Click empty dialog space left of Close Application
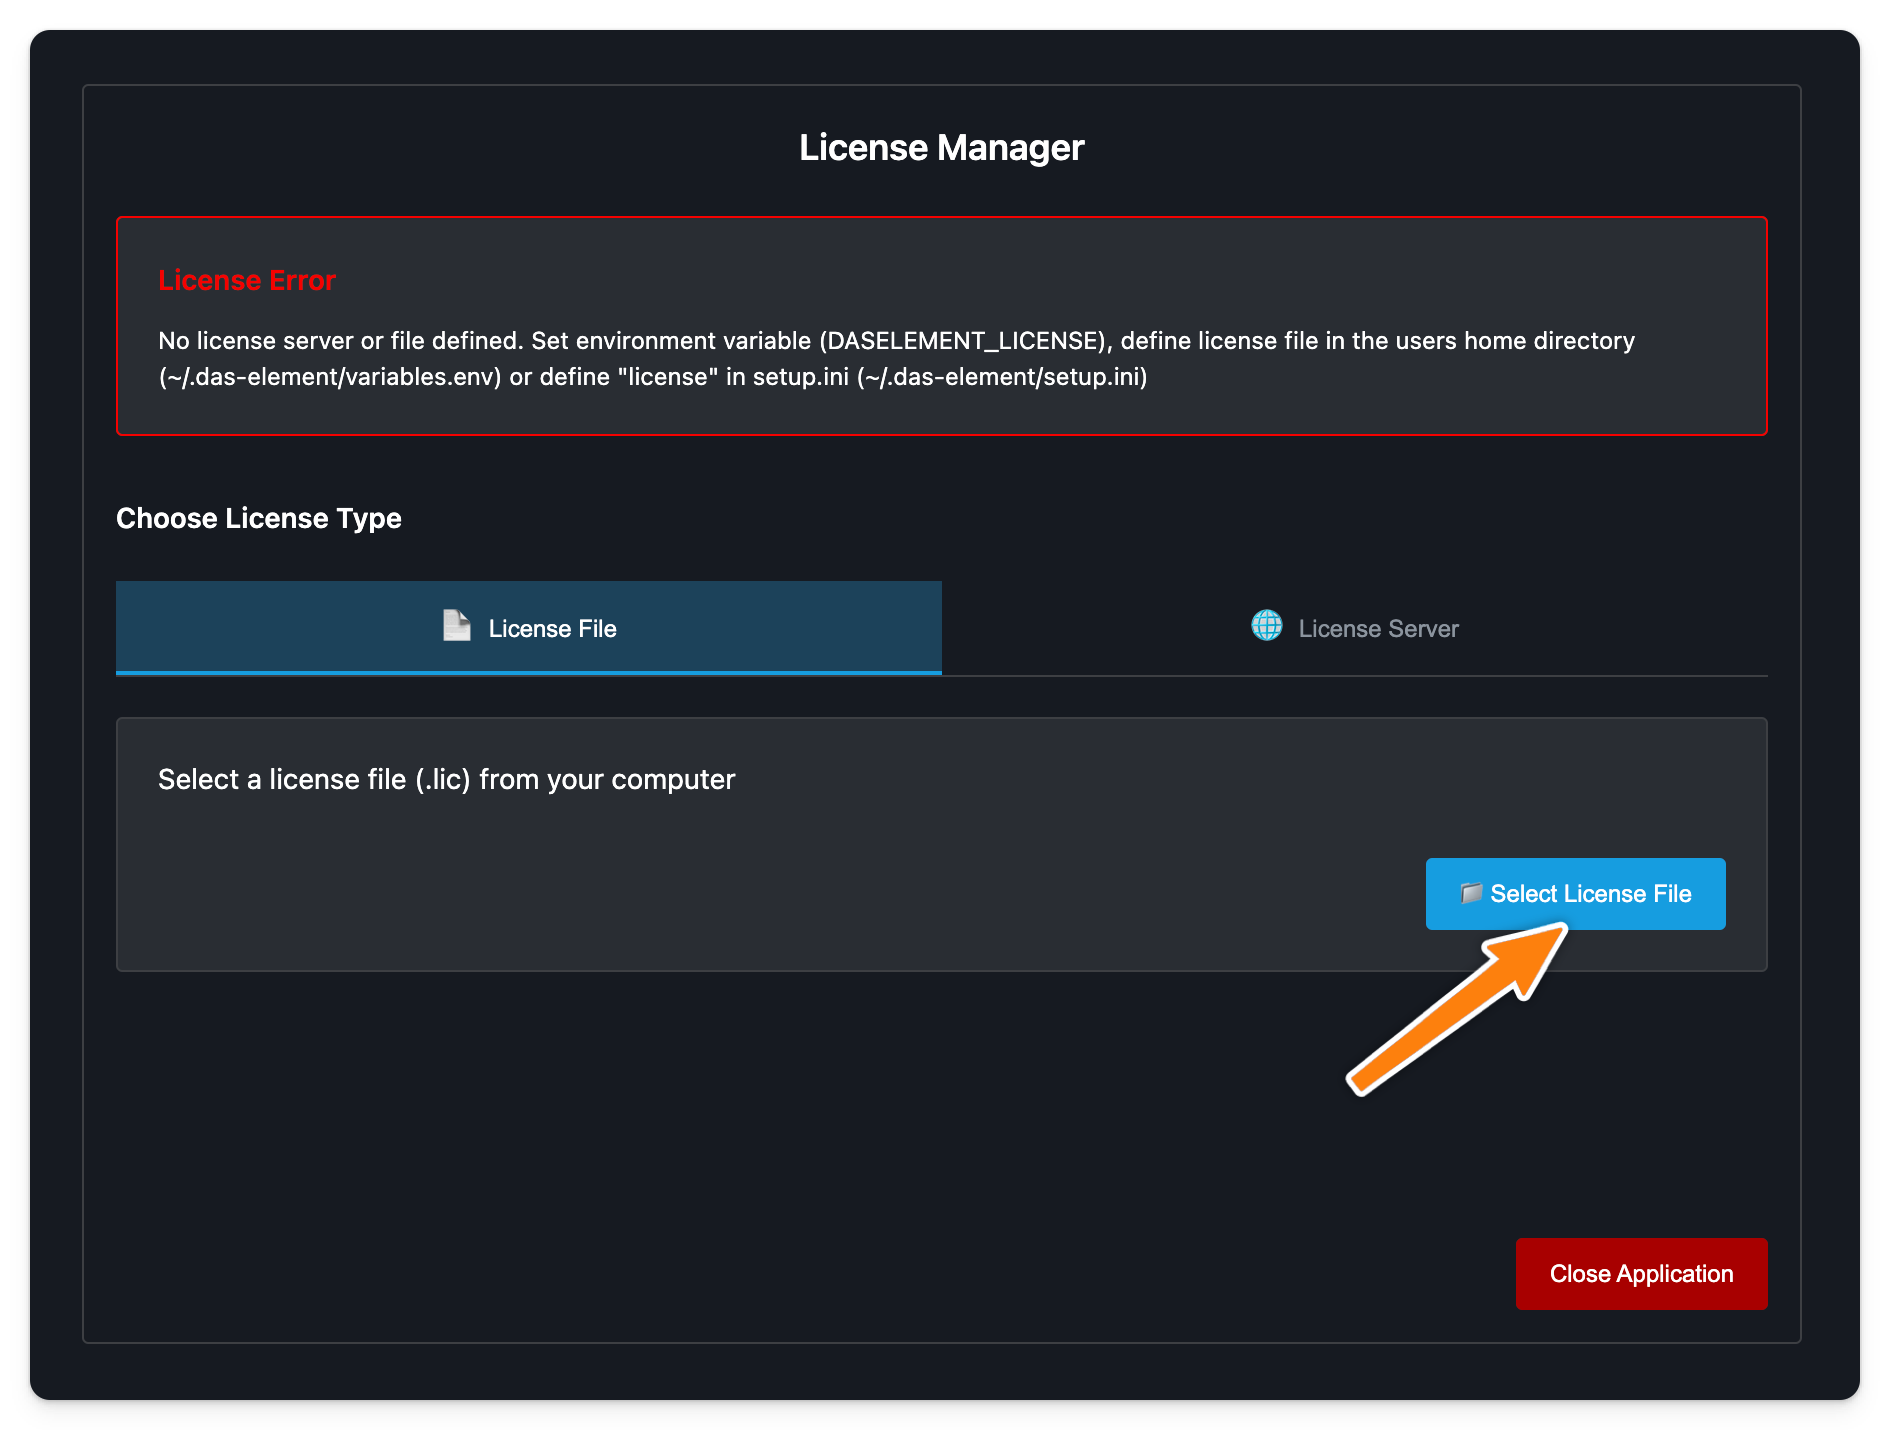1890x1430 pixels. coord(800,1274)
